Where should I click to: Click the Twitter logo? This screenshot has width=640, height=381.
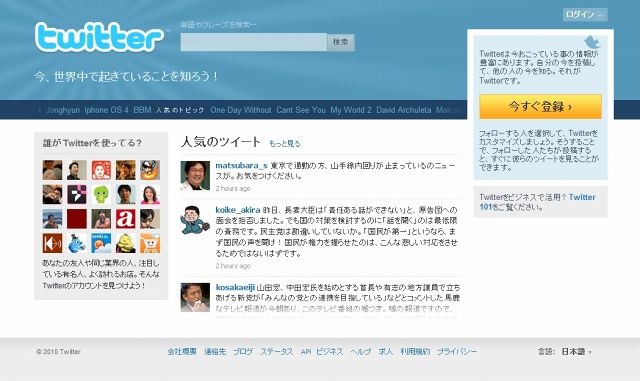click(x=99, y=37)
